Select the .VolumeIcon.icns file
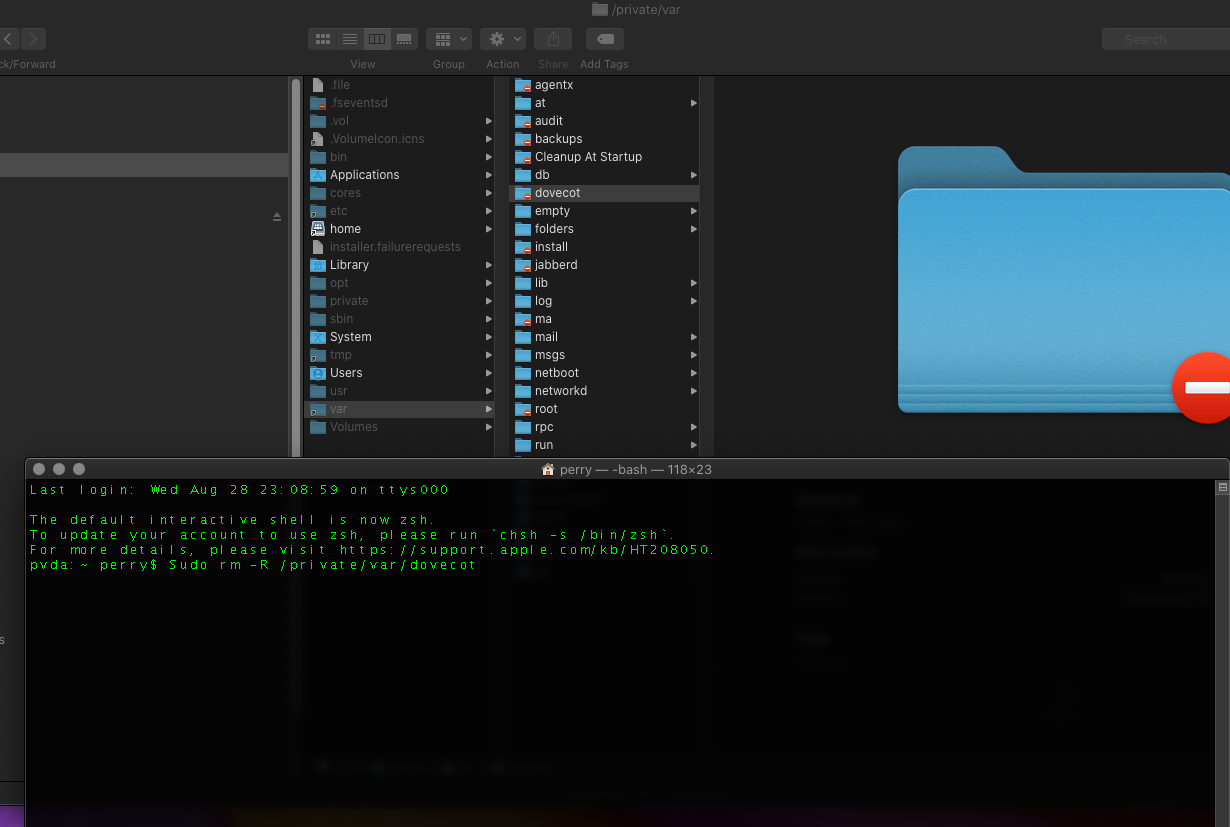 pos(400,139)
